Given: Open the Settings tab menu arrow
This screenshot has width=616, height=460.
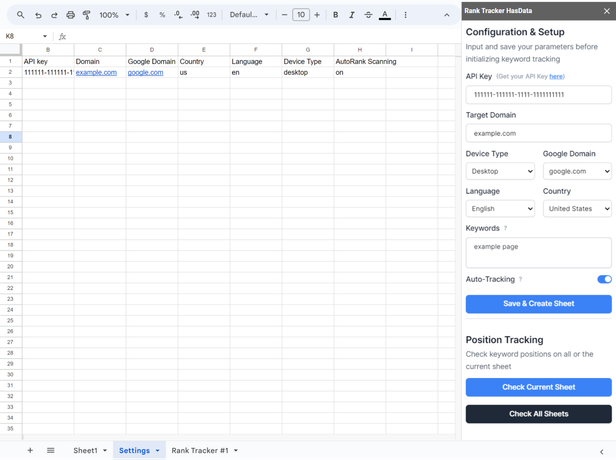Looking at the screenshot, I should point(158,451).
